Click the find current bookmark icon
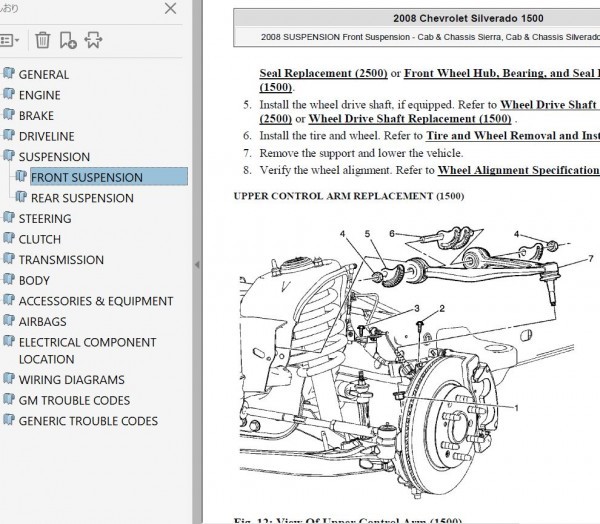 (93, 40)
